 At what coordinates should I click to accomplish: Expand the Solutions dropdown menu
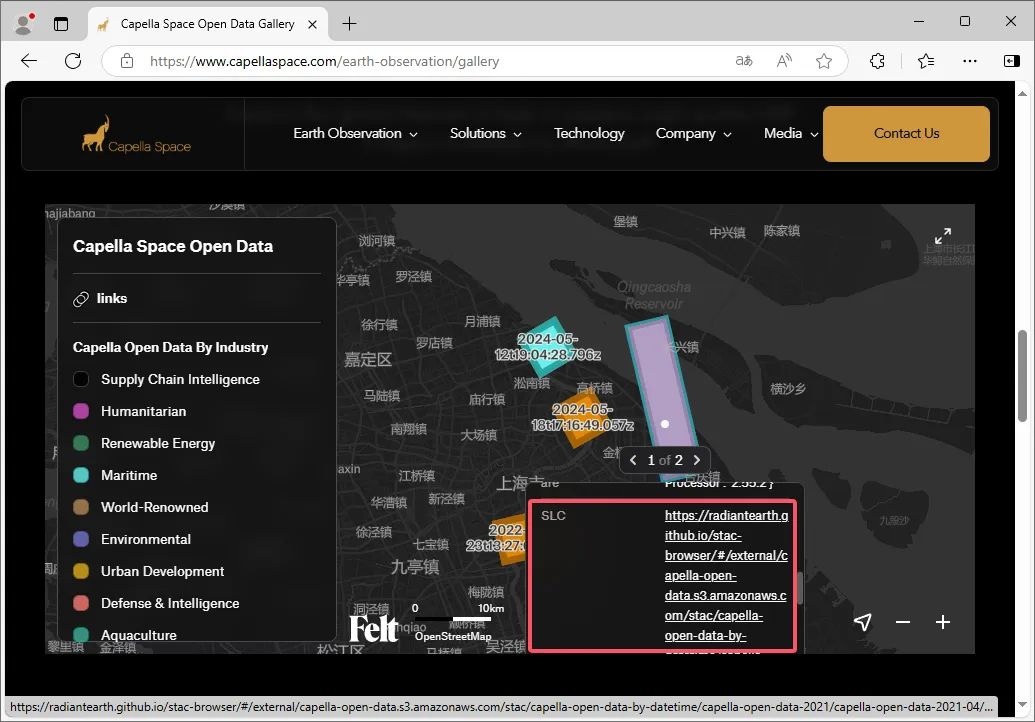click(x=485, y=133)
